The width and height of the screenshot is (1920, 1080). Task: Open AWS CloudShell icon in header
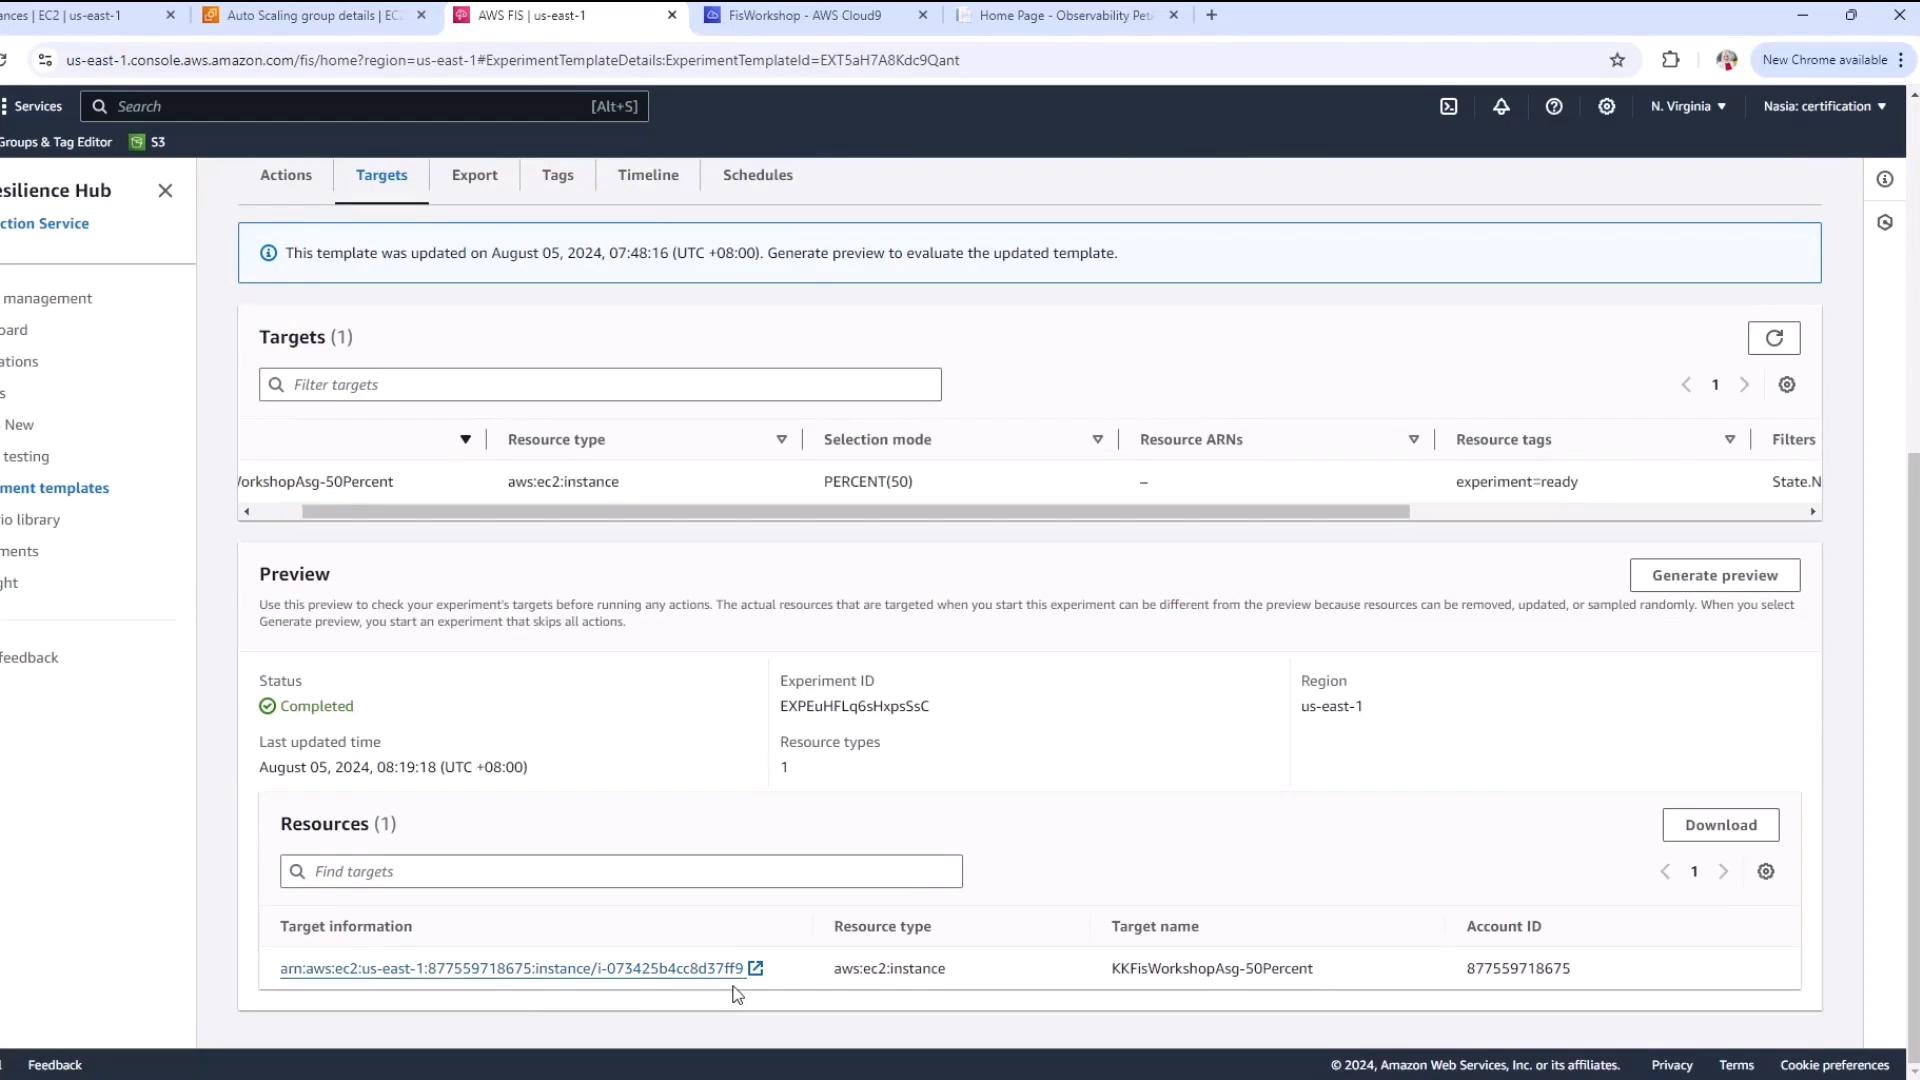click(x=1448, y=106)
